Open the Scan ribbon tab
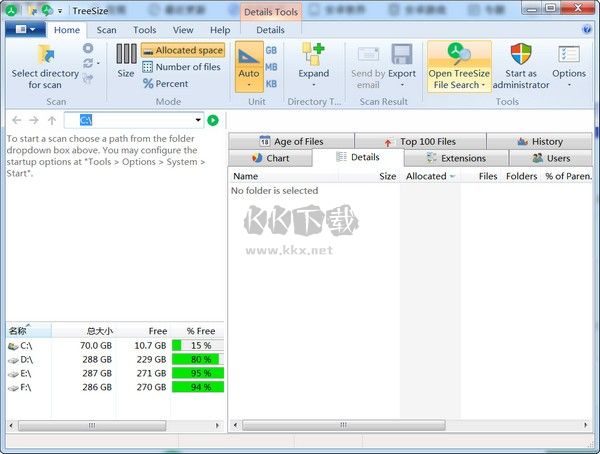The height and width of the screenshot is (454, 600). 106,30
